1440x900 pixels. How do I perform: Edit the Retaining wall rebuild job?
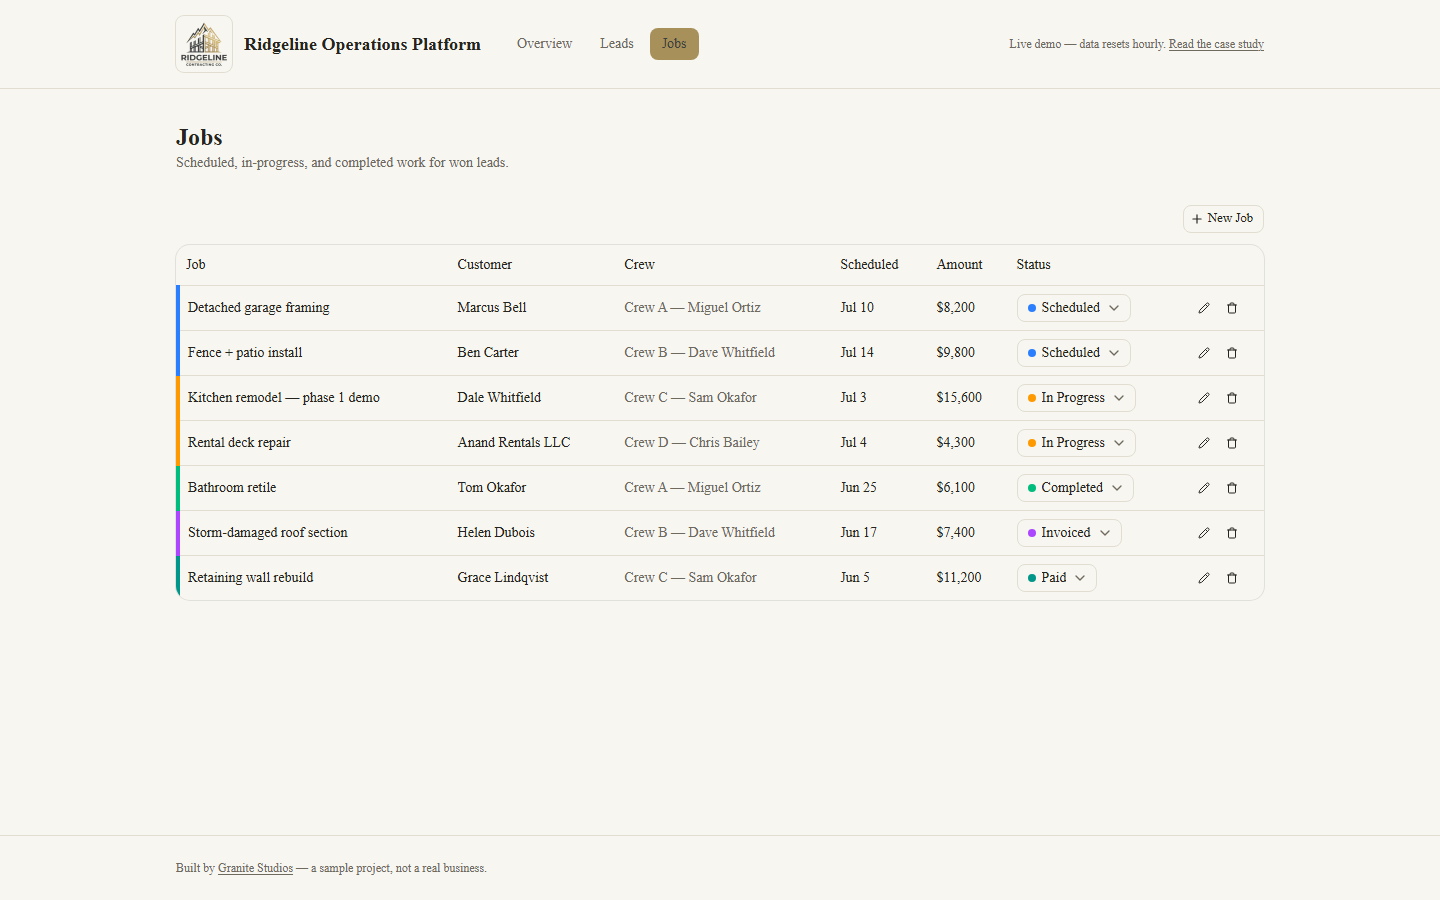pyautogui.click(x=1204, y=578)
